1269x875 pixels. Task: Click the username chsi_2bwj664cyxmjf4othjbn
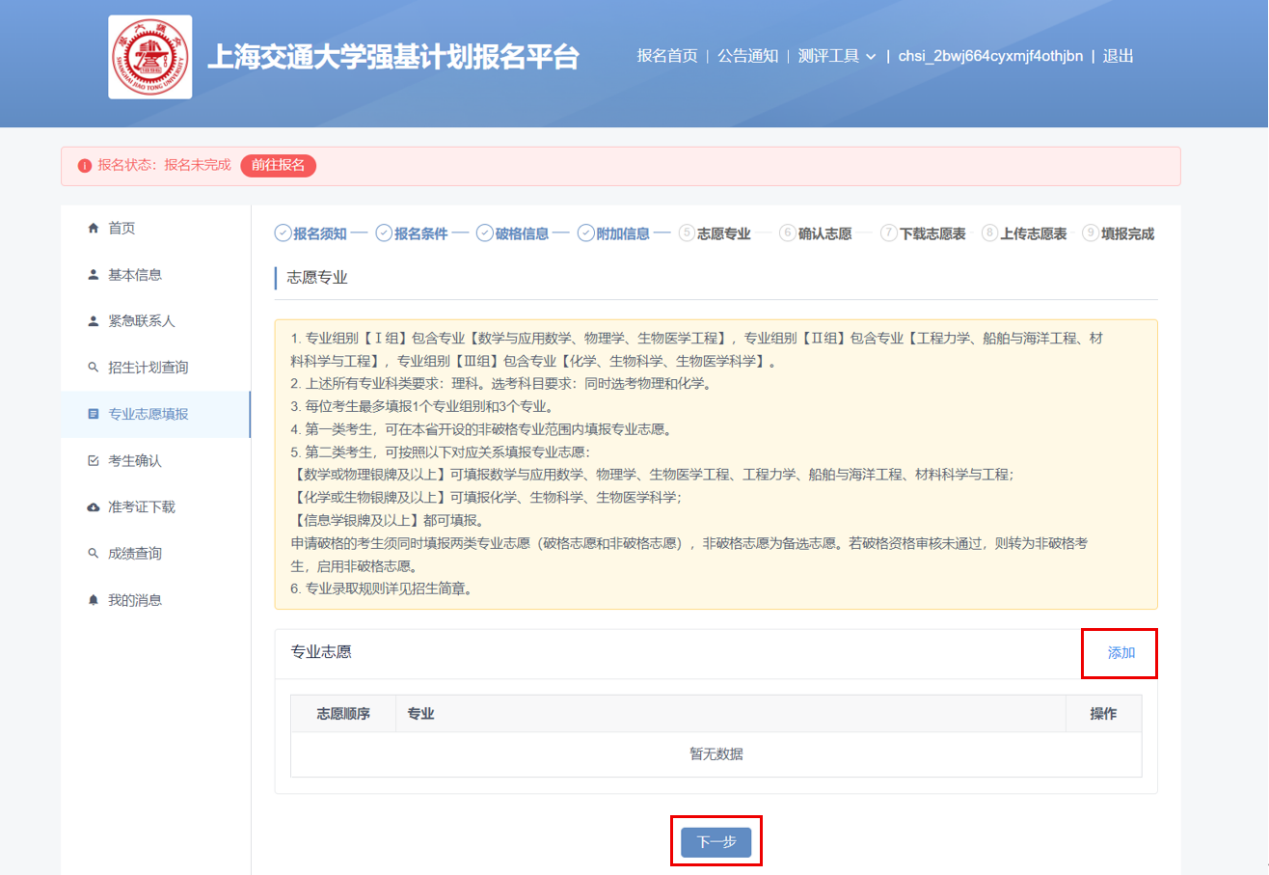tap(990, 56)
